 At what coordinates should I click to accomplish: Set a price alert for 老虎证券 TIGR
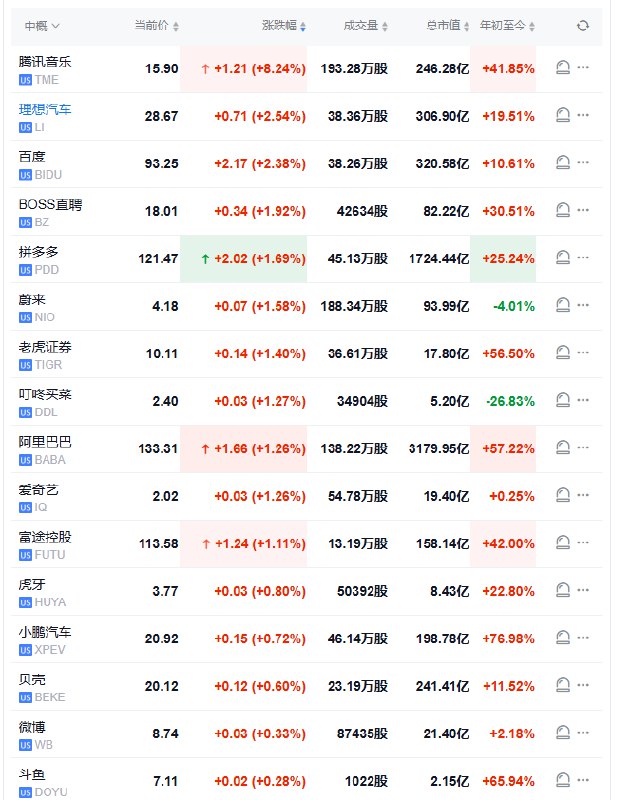point(563,353)
